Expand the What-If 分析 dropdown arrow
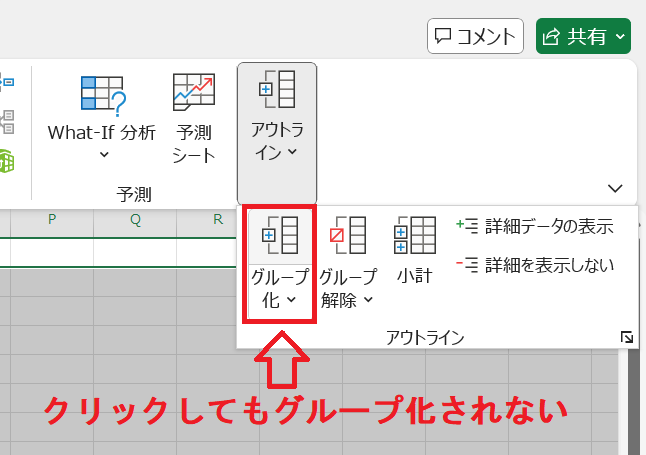This screenshot has width=646, height=455. [x=103, y=155]
